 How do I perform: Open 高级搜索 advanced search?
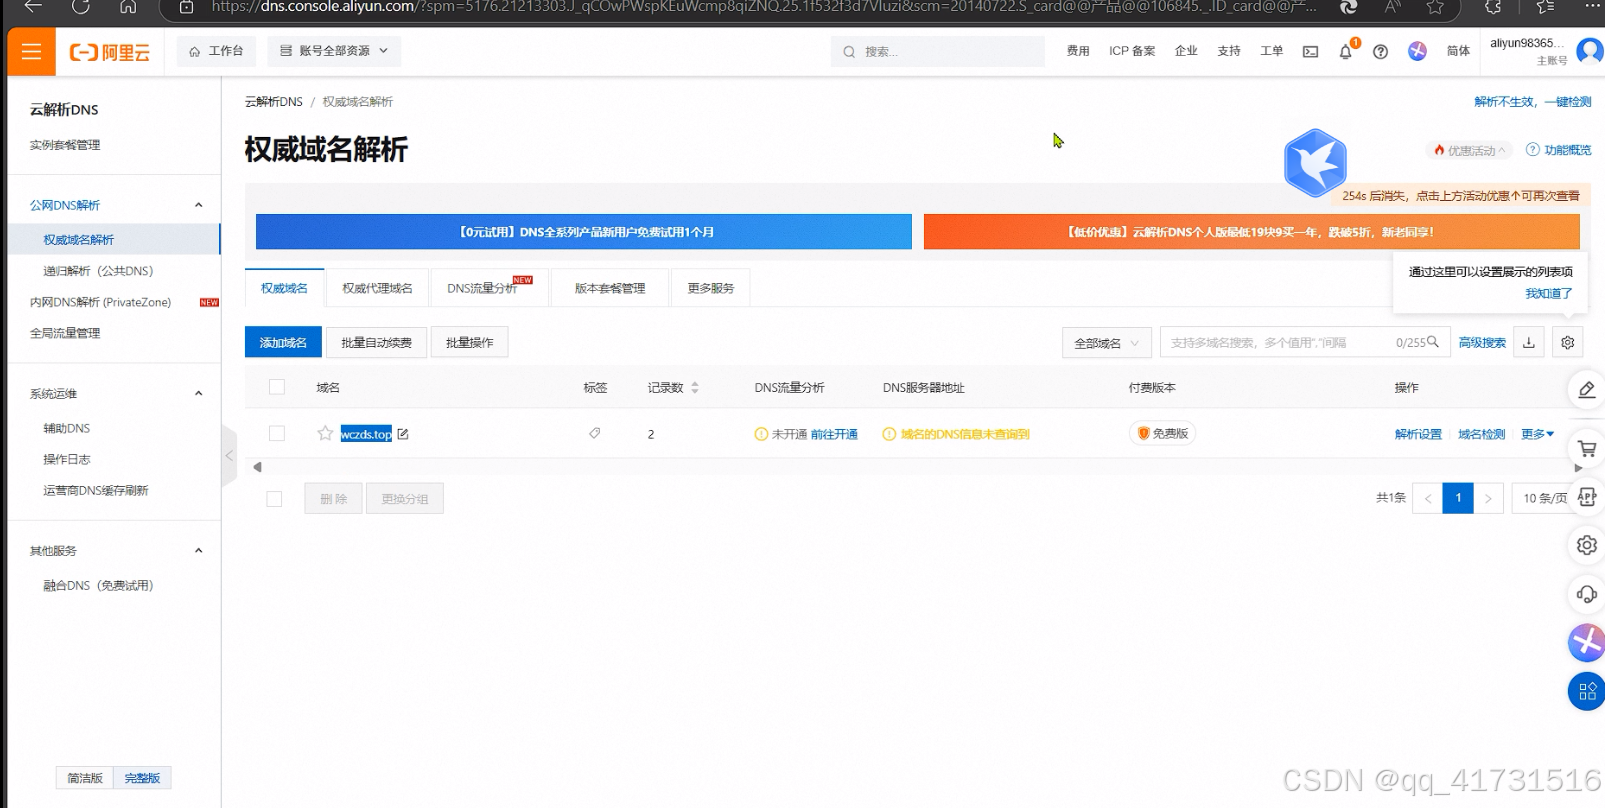tap(1482, 343)
